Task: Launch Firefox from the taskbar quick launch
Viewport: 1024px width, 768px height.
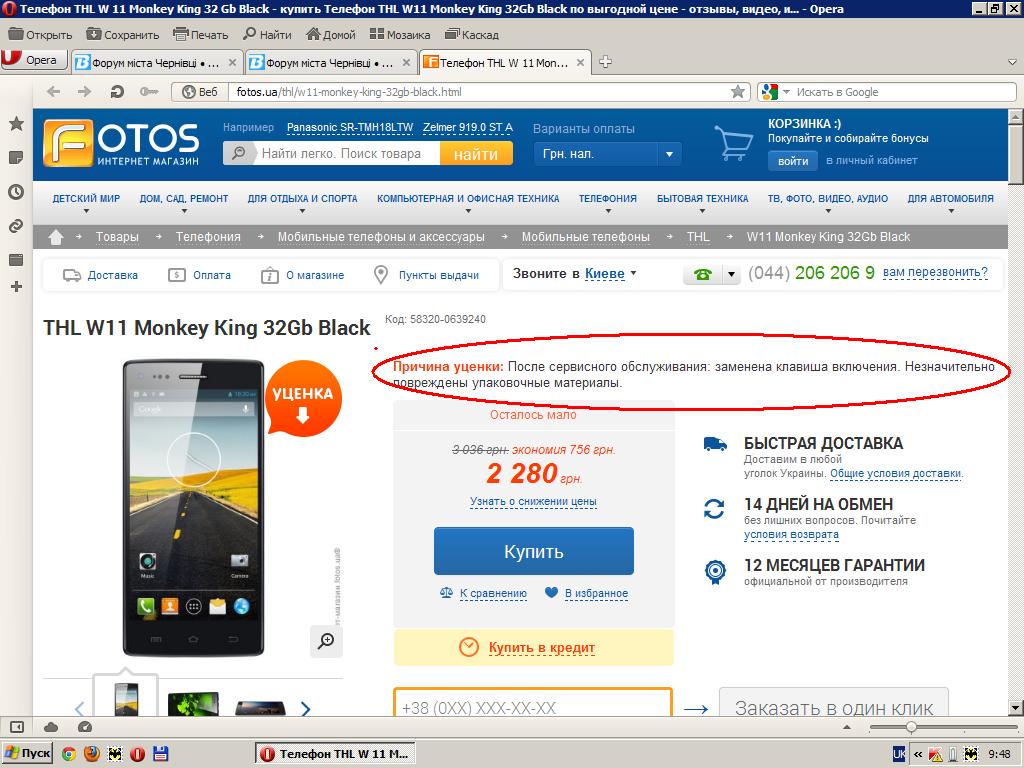Action: pos(92,753)
